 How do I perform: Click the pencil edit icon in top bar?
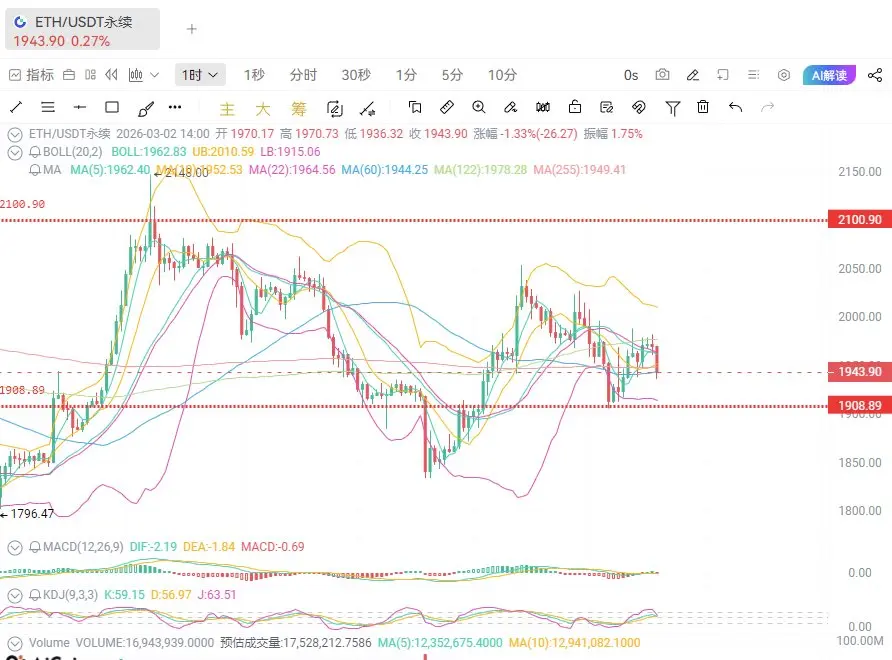point(692,75)
